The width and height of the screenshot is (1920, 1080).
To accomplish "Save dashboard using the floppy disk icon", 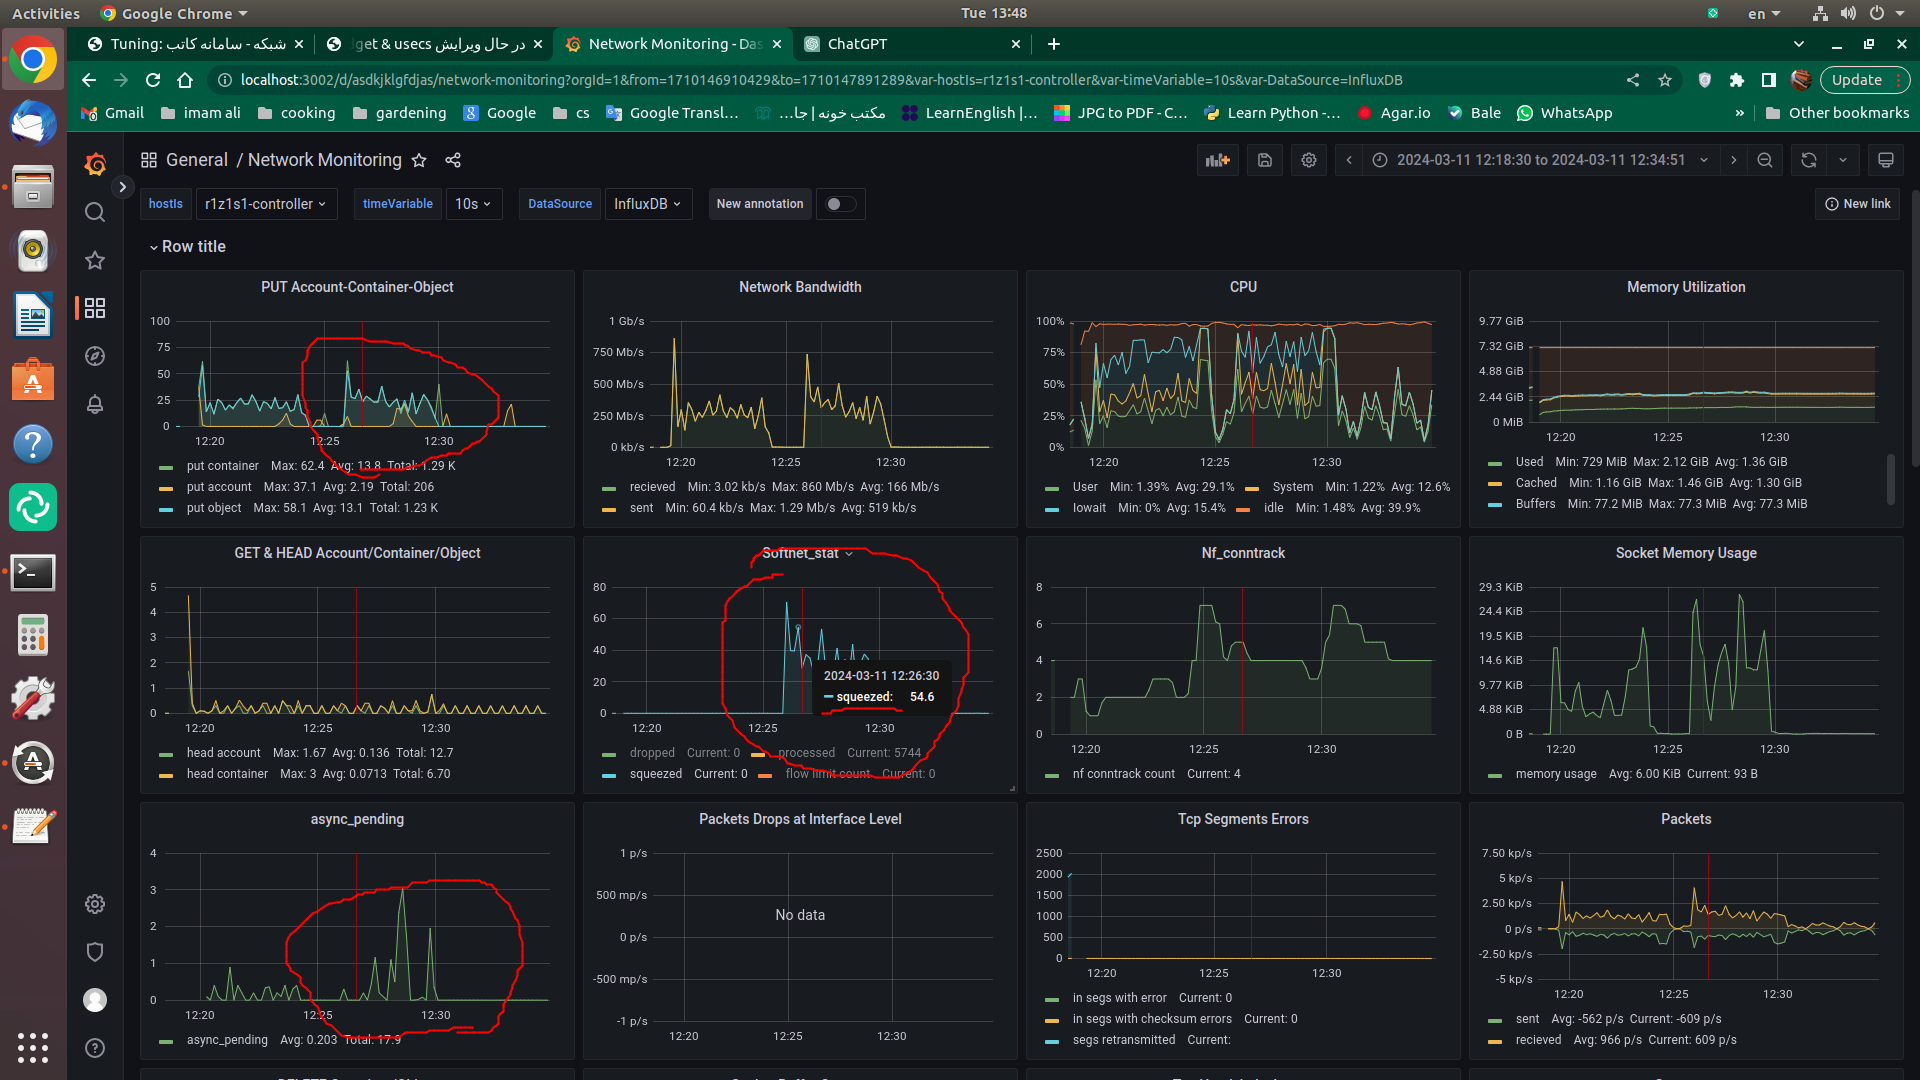I will [1264, 160].
